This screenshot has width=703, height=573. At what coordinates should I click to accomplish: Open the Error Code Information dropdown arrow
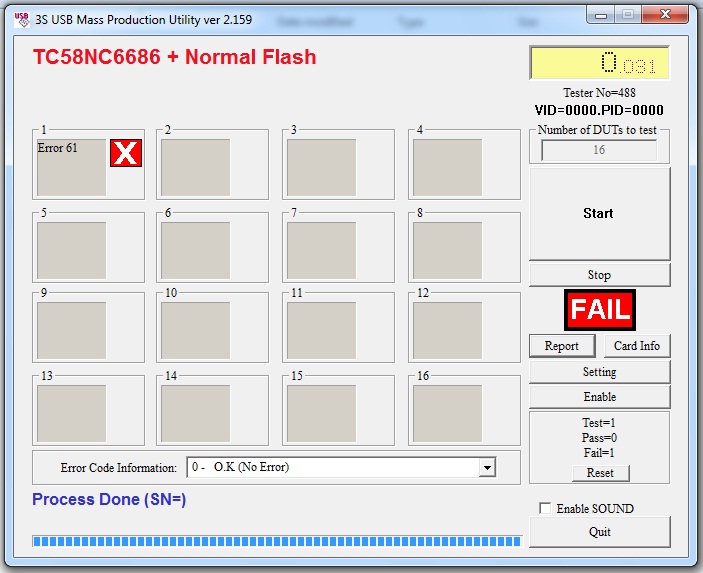[487, 468]
